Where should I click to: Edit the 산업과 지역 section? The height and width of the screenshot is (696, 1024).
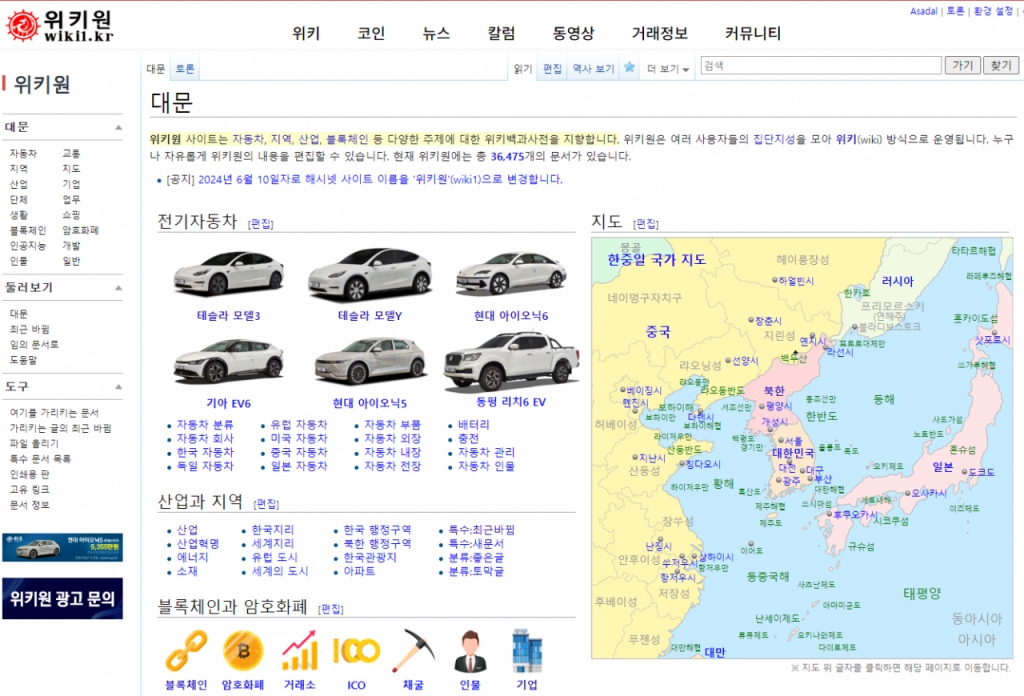pyautogui.click(x=266, y=504)
